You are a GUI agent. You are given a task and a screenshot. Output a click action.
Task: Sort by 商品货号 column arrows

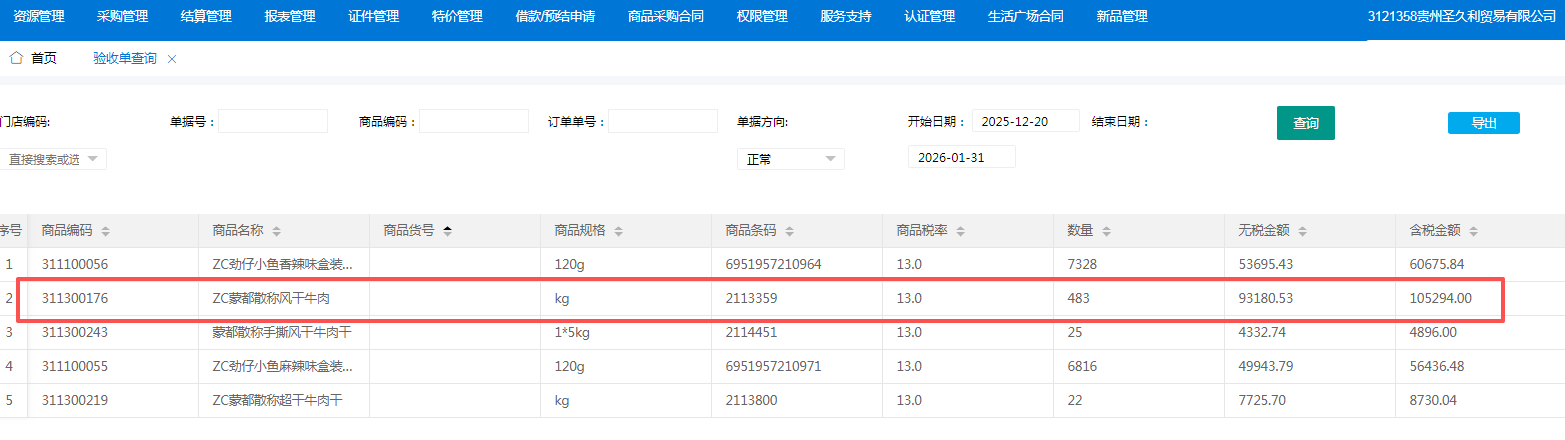448,231
